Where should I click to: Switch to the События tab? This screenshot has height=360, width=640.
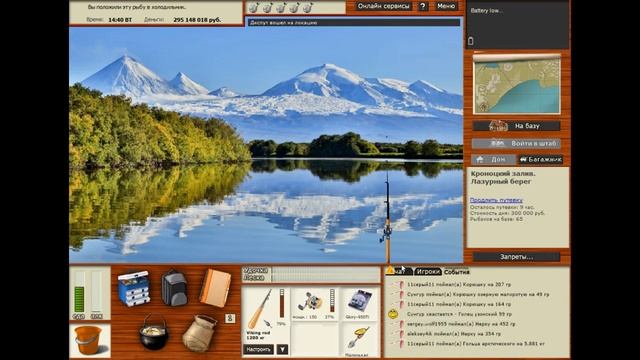(x=457, y=271)
